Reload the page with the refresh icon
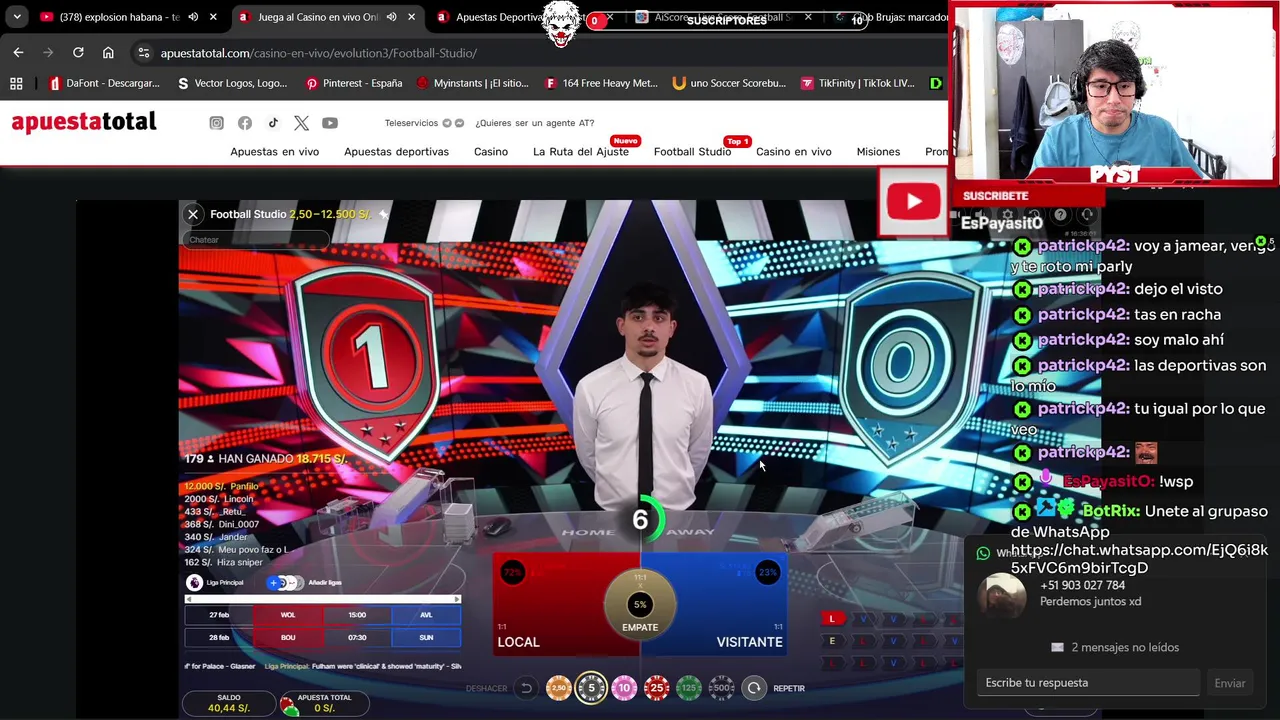Image resolution: width=1280 pixels, height=720 pixels. click(78, 52)
